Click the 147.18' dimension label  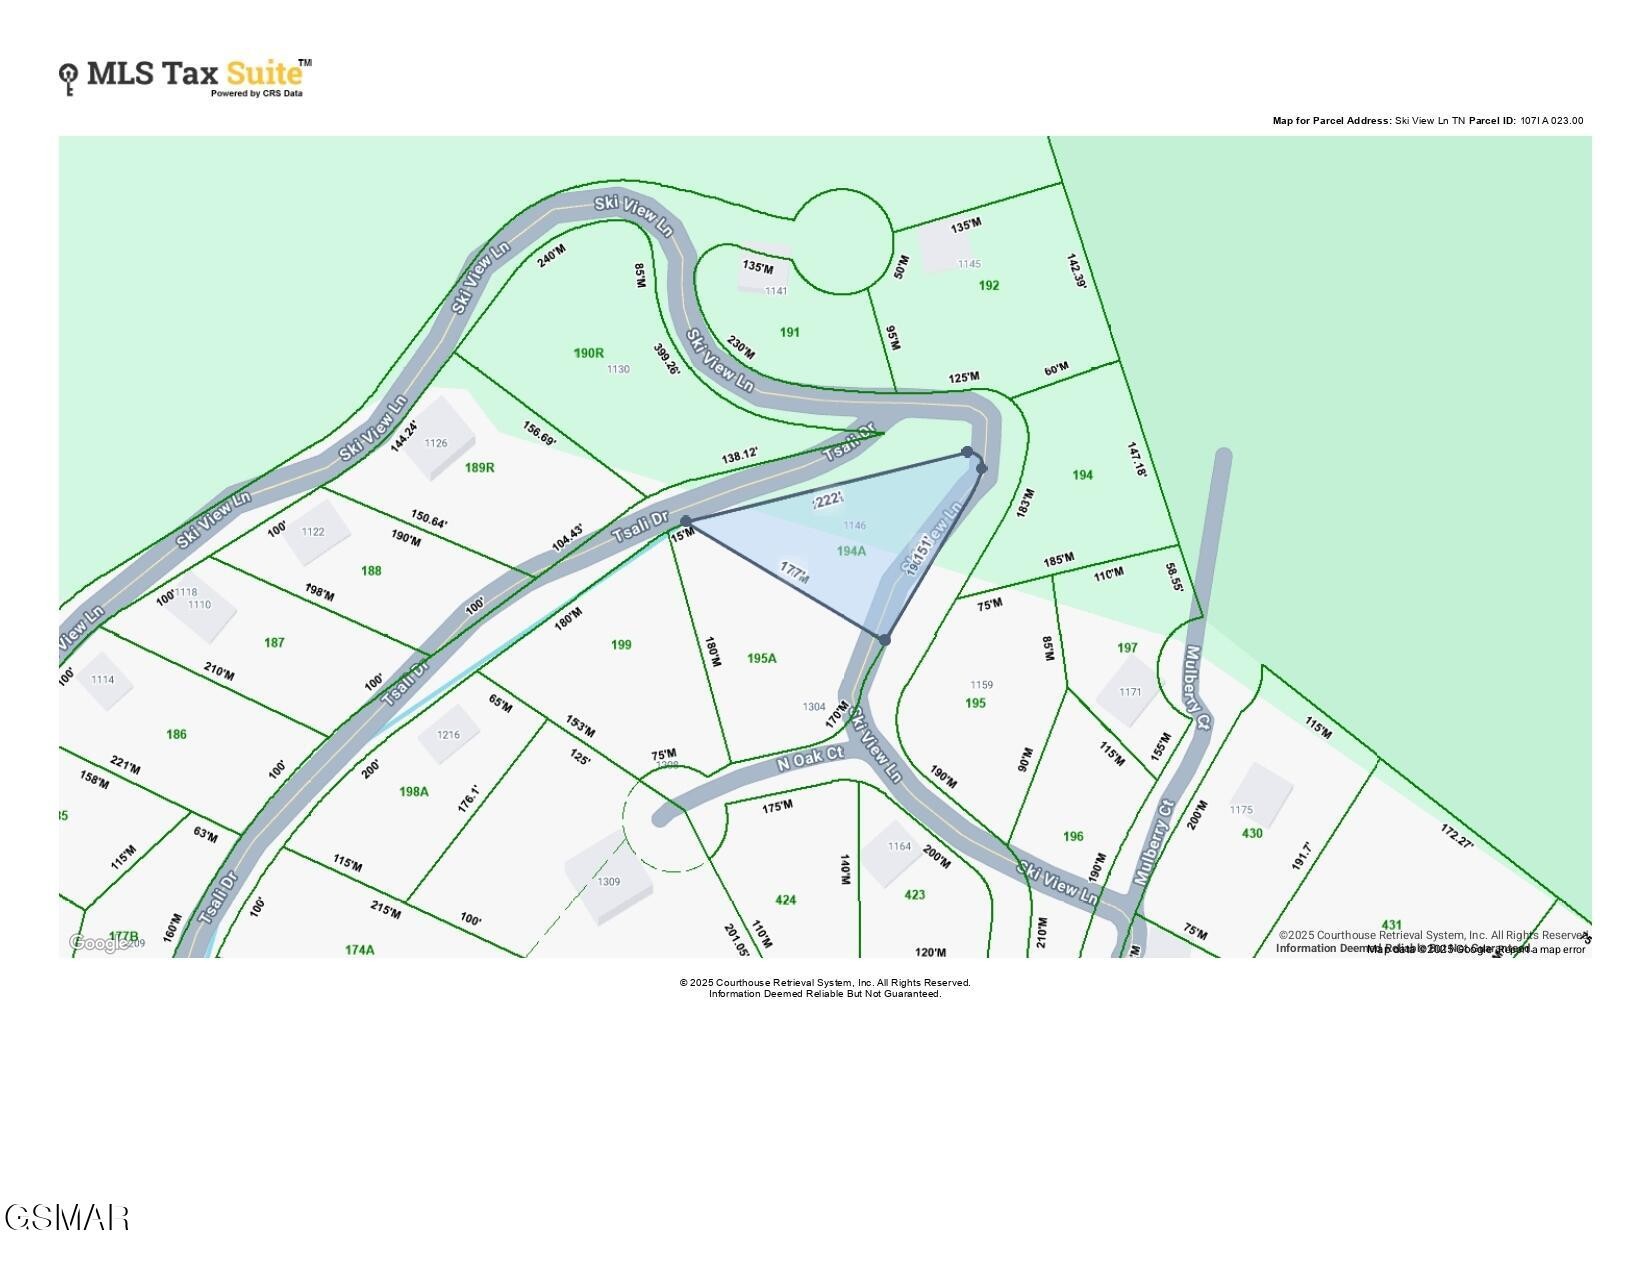[x=1137, y=460]
